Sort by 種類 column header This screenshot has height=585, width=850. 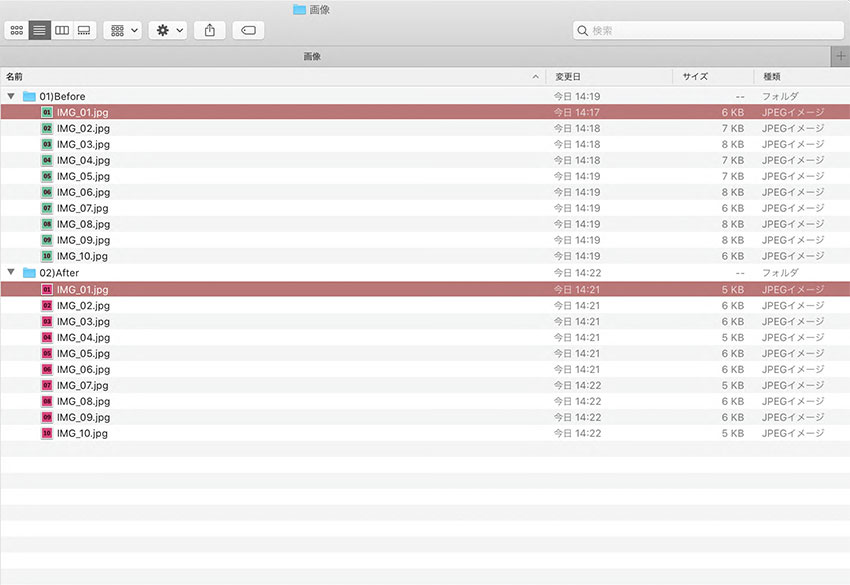tap(802, 76)
